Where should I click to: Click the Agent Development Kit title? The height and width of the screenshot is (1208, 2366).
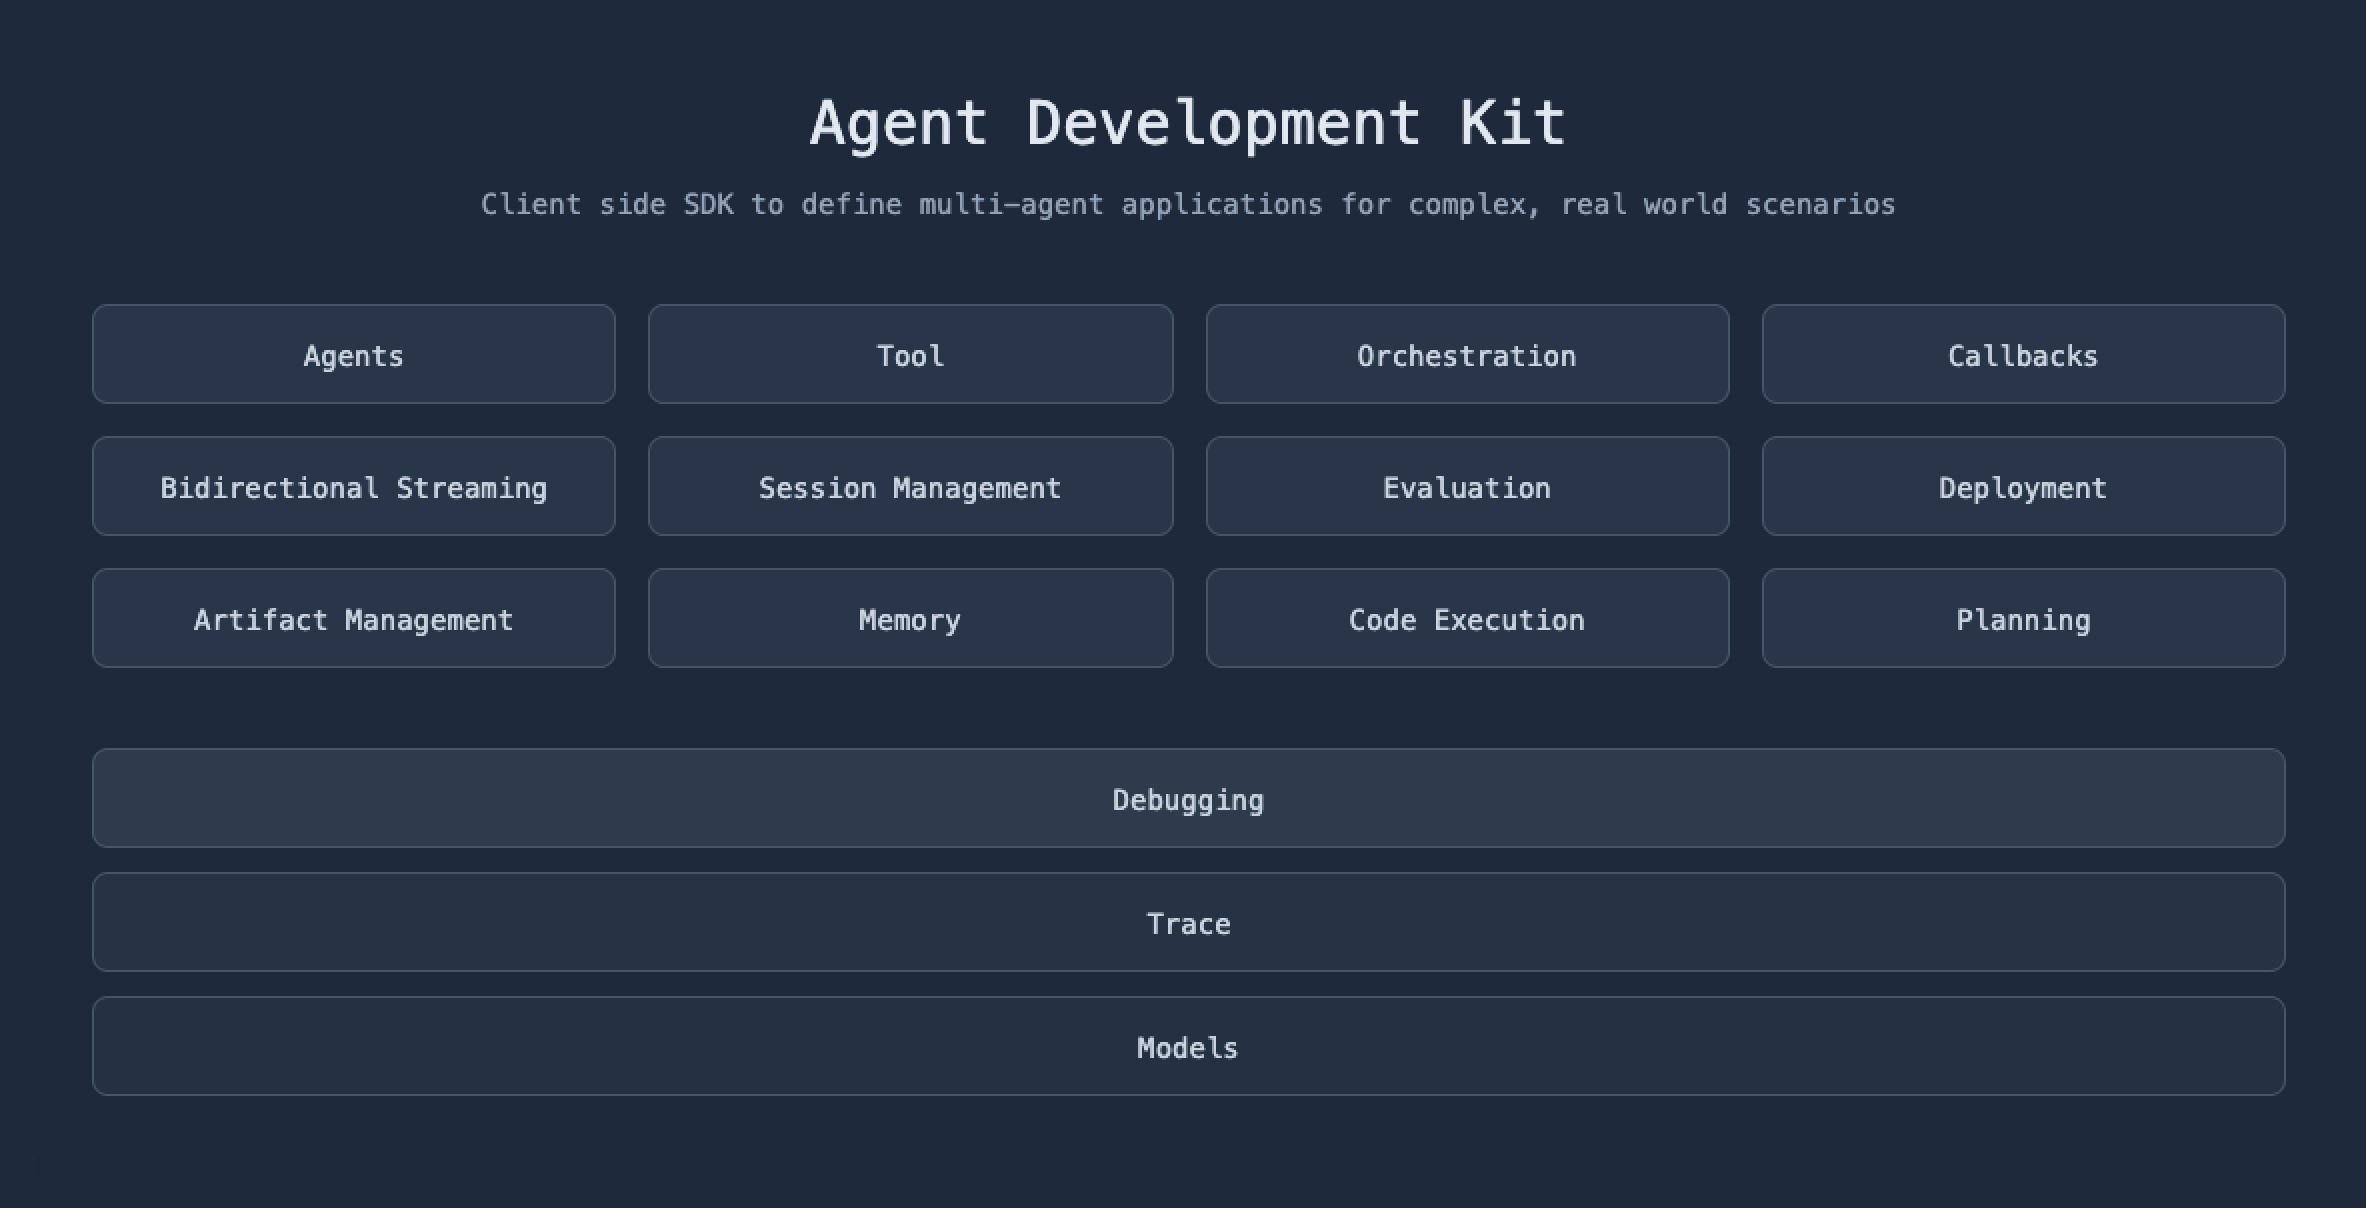[1188, 123]
